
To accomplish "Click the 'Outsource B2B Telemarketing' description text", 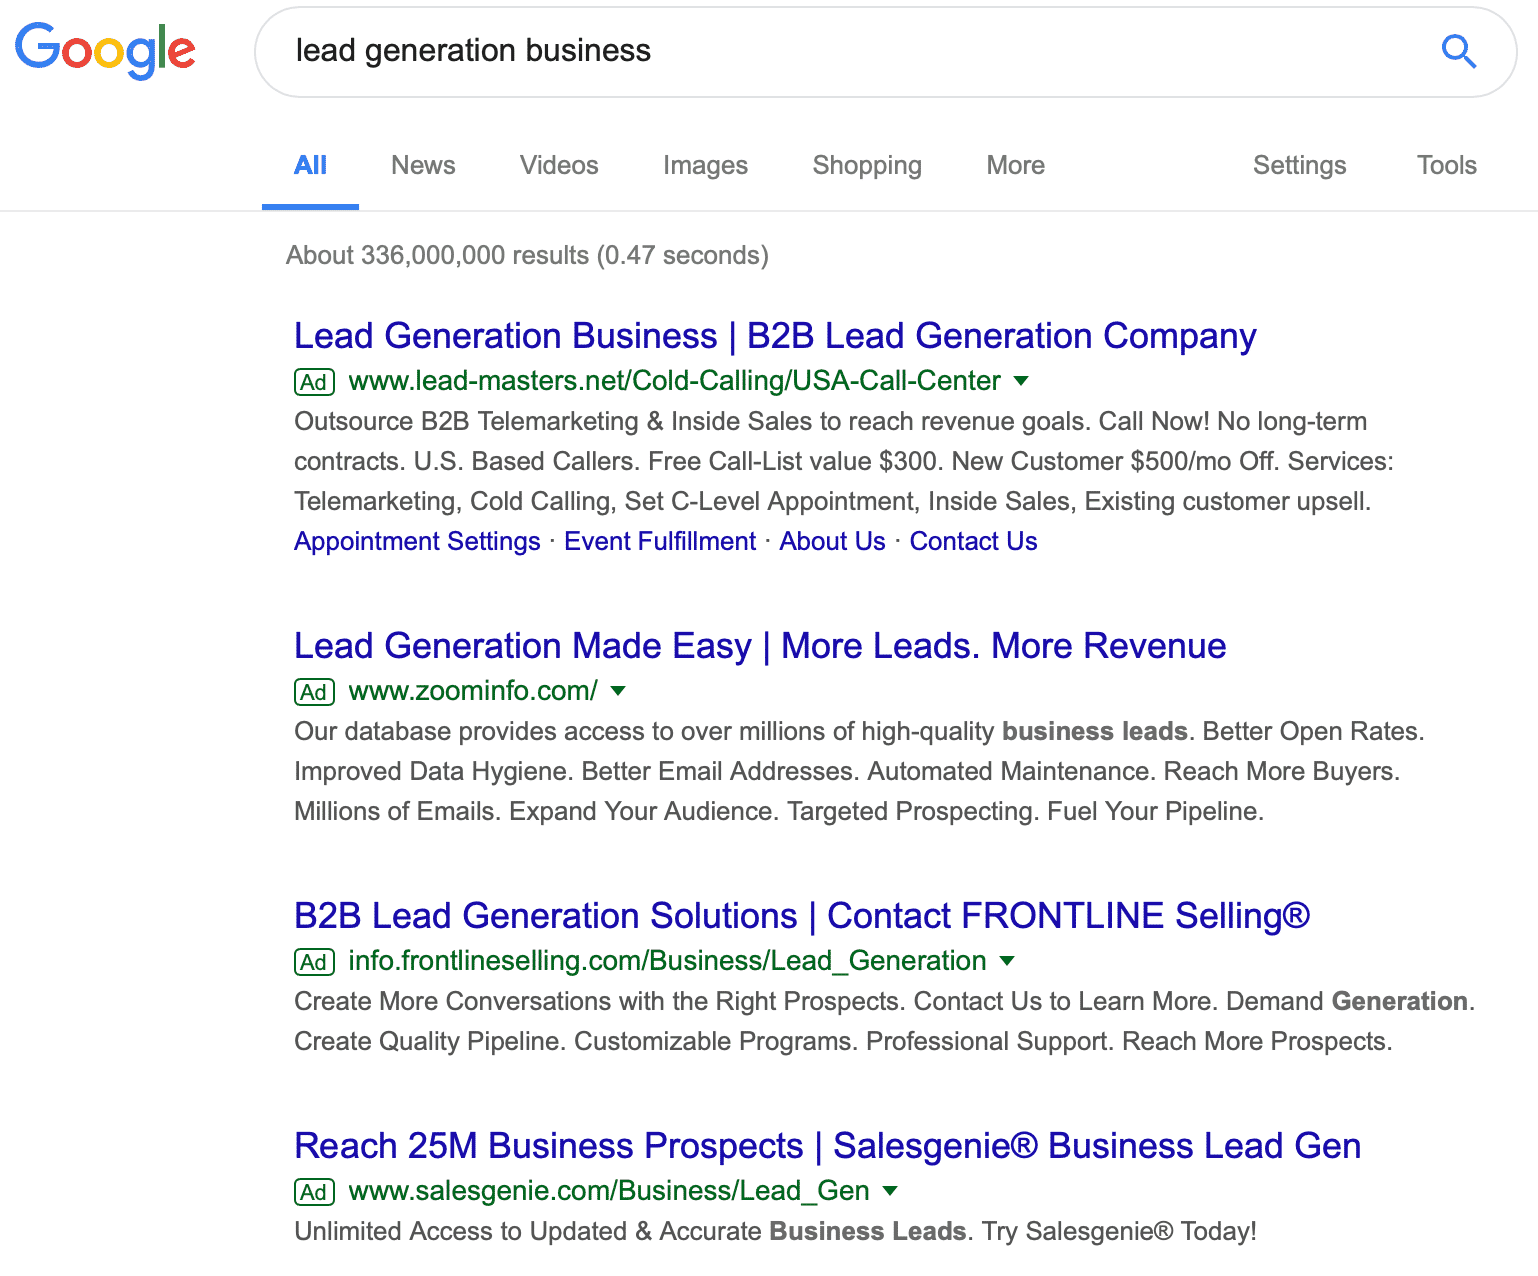I will 844,462.
